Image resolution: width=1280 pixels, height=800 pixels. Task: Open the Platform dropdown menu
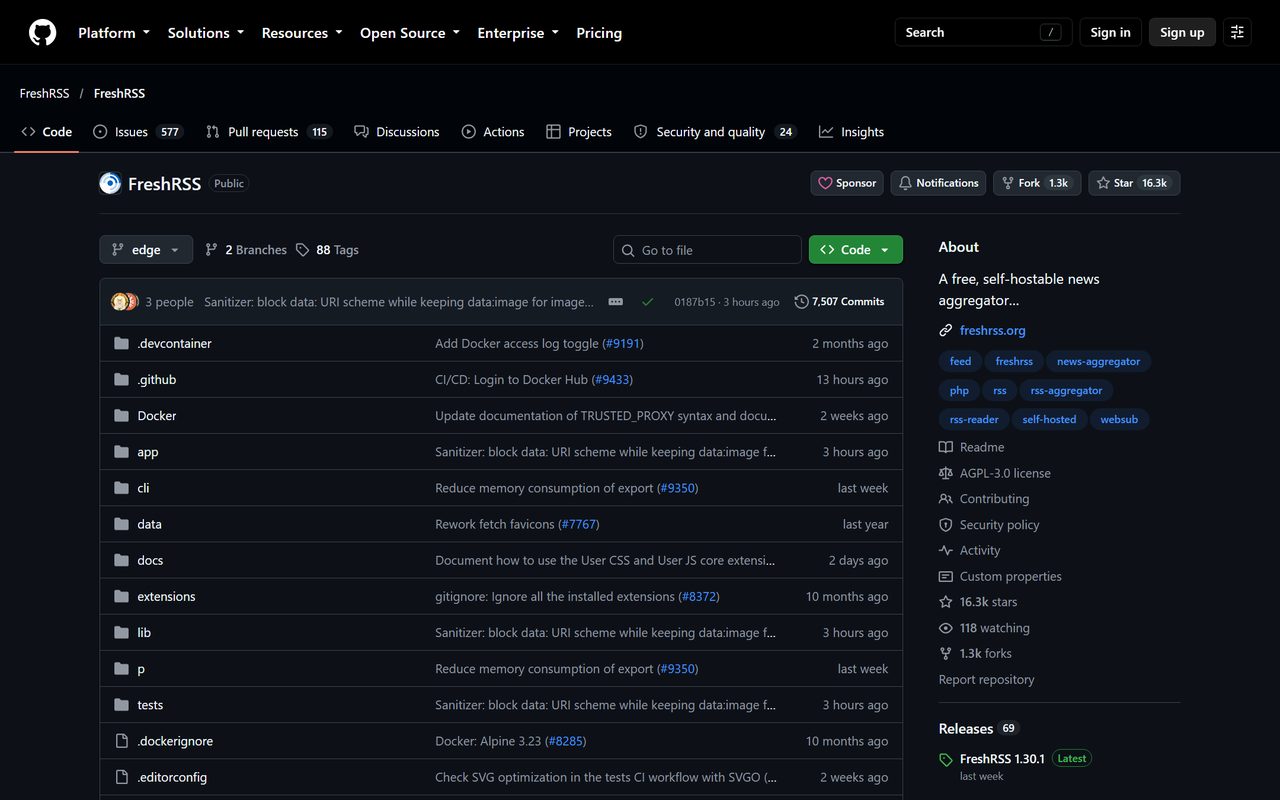(114, 32)
